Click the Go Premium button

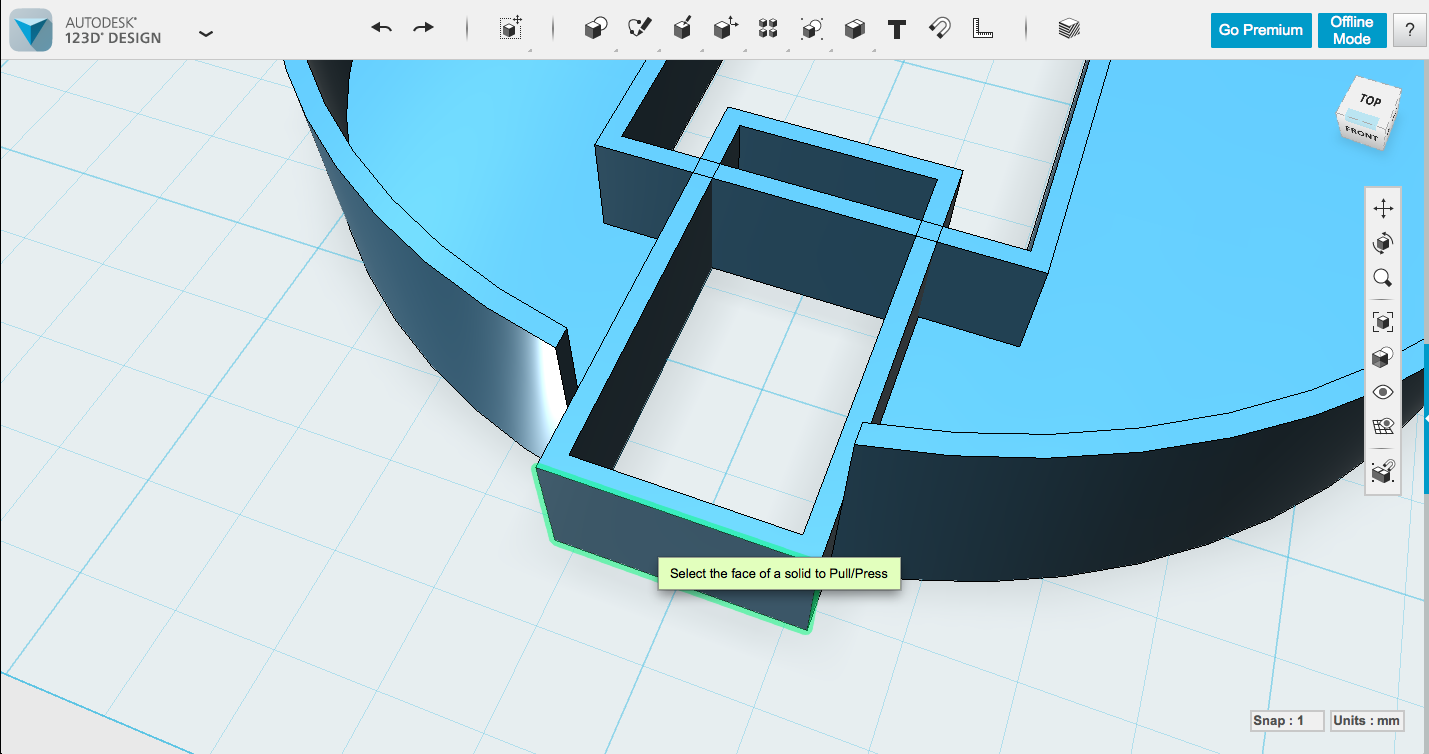coord(1261,30)
